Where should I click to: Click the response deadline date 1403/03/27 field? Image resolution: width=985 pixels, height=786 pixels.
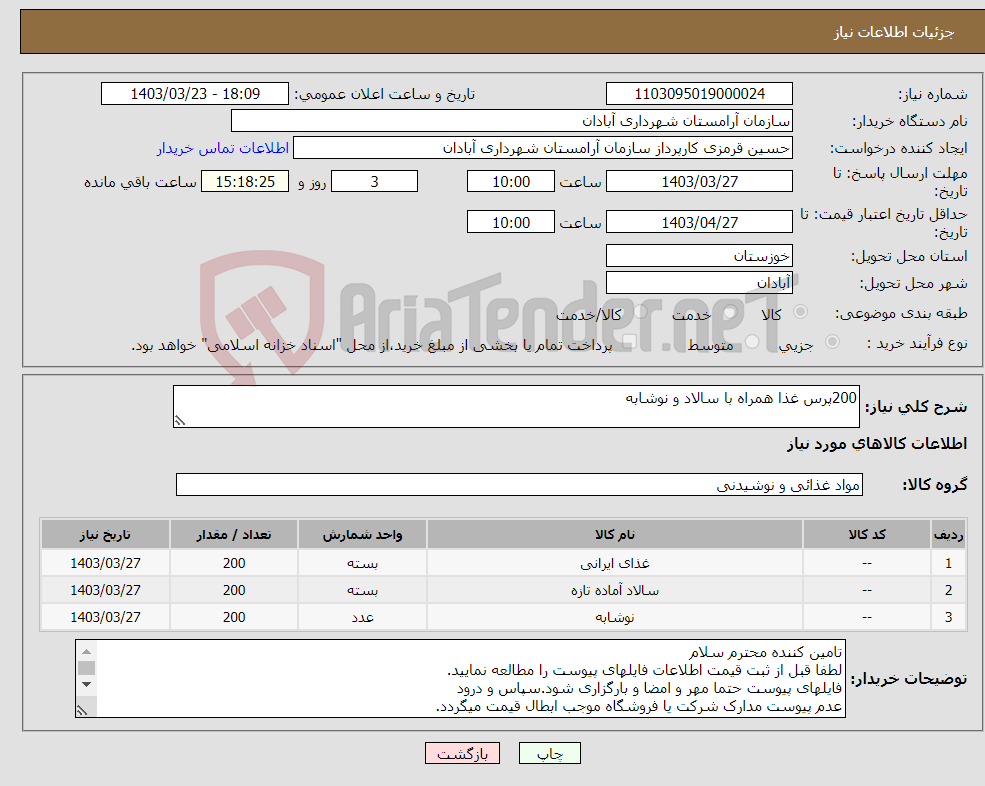(x=699, y=182)
